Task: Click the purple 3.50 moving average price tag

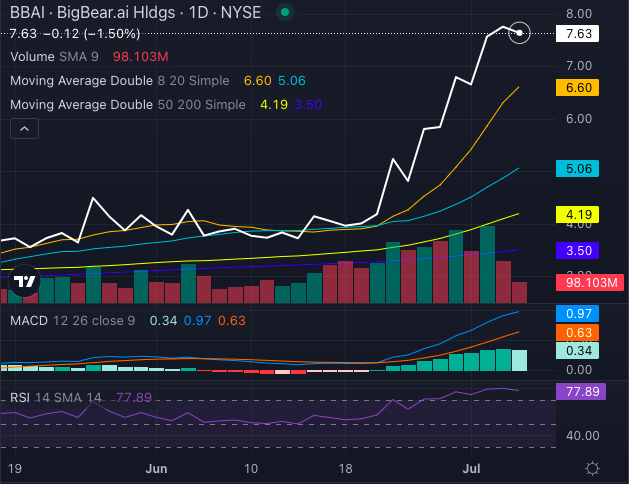Action: 577,251
